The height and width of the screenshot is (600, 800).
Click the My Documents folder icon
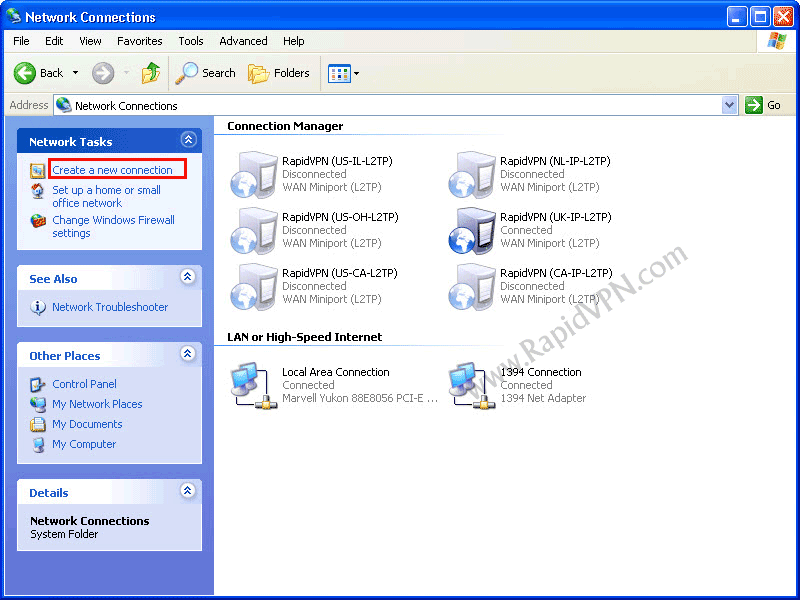[x=38, y=424]
